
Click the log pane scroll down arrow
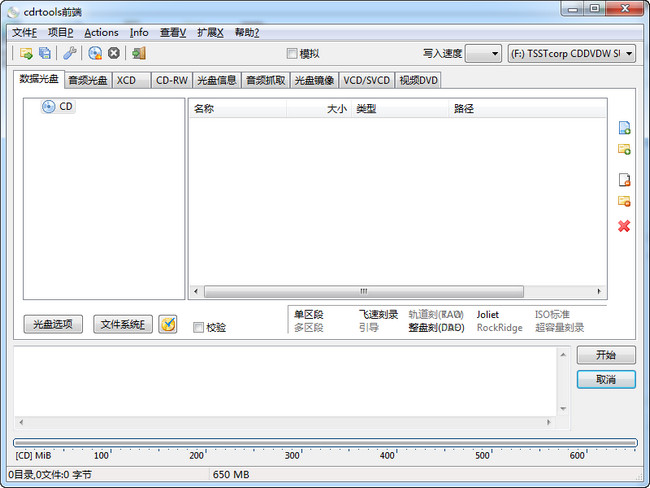(563, 409)
